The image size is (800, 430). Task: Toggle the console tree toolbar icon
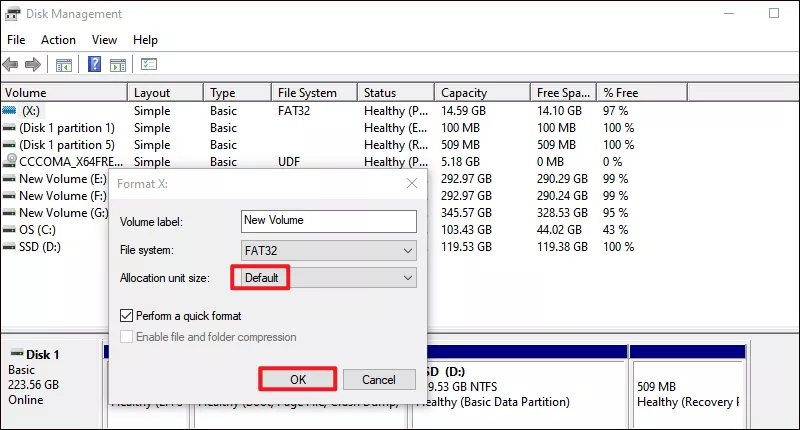(x=64, y=65)
